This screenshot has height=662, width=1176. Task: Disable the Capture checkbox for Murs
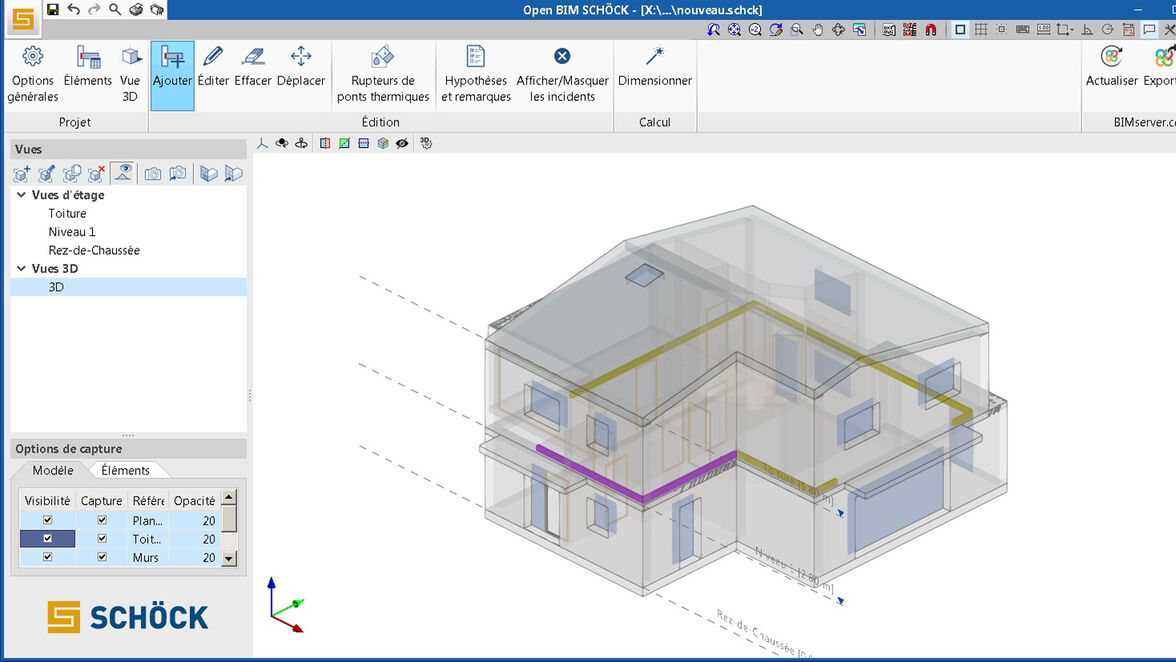tap(100, 557)
